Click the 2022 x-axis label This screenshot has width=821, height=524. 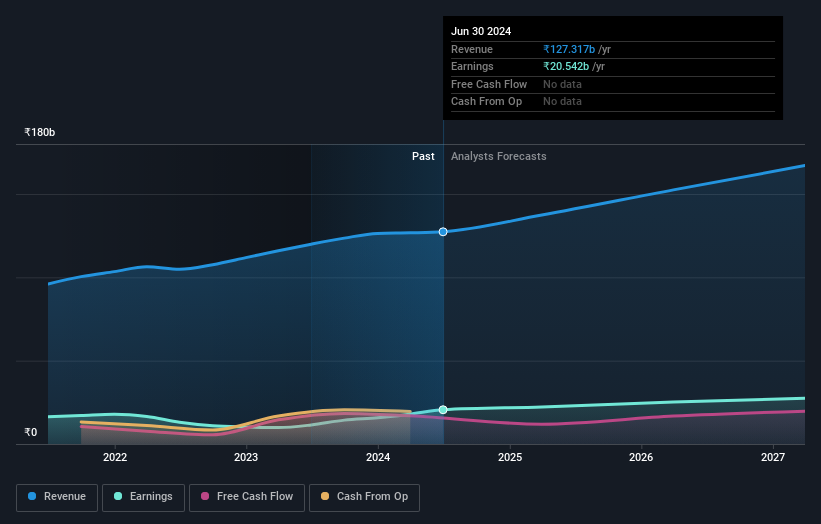click(x=115, y=458)
